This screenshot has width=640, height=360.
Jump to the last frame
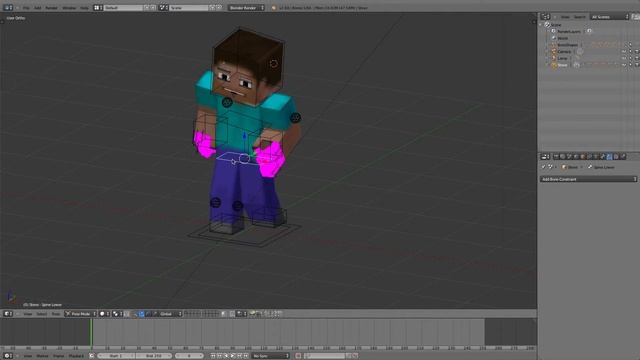[246, 356]
